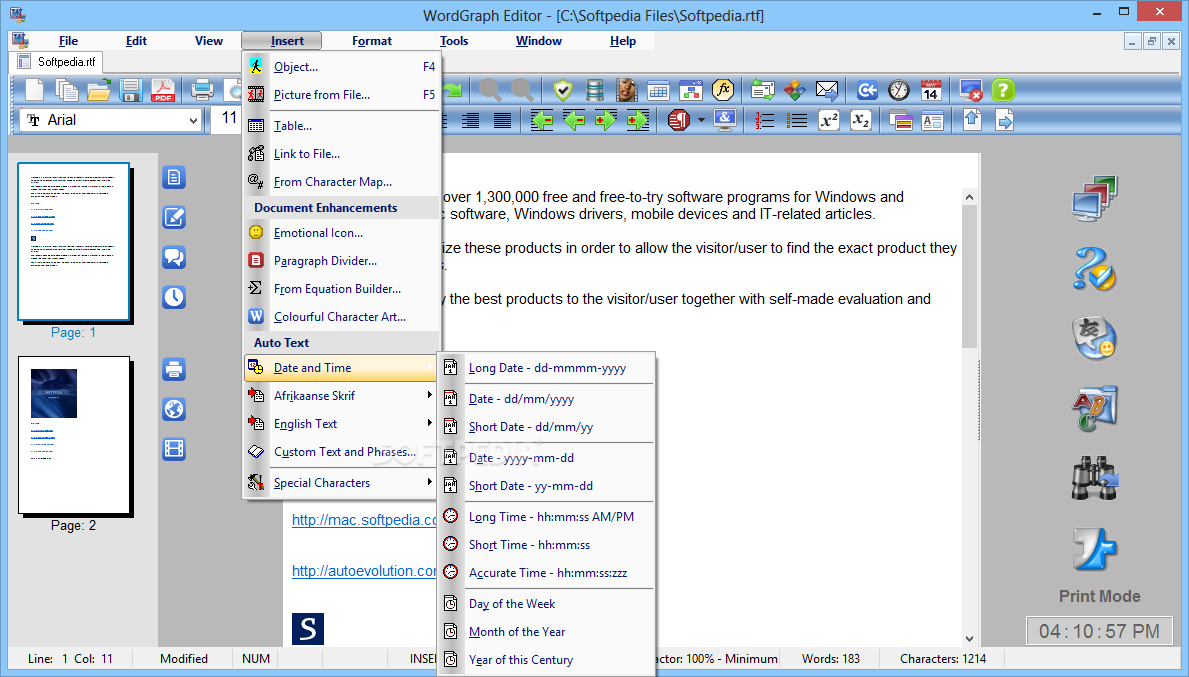Click the Date and Time menu entry
Screen dimensions: 1189x677
340,368
